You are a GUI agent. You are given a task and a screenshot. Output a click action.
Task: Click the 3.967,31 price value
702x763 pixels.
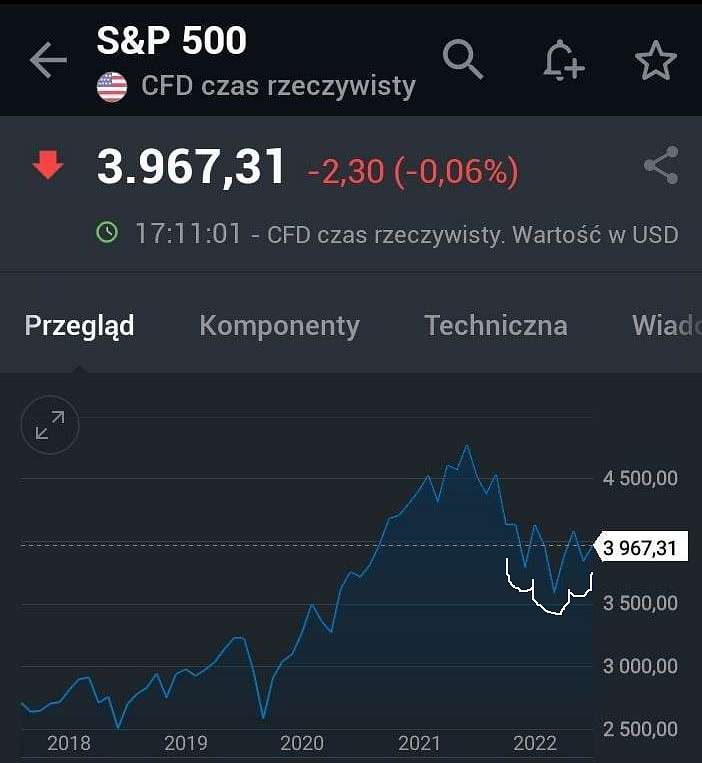[191, 166]
